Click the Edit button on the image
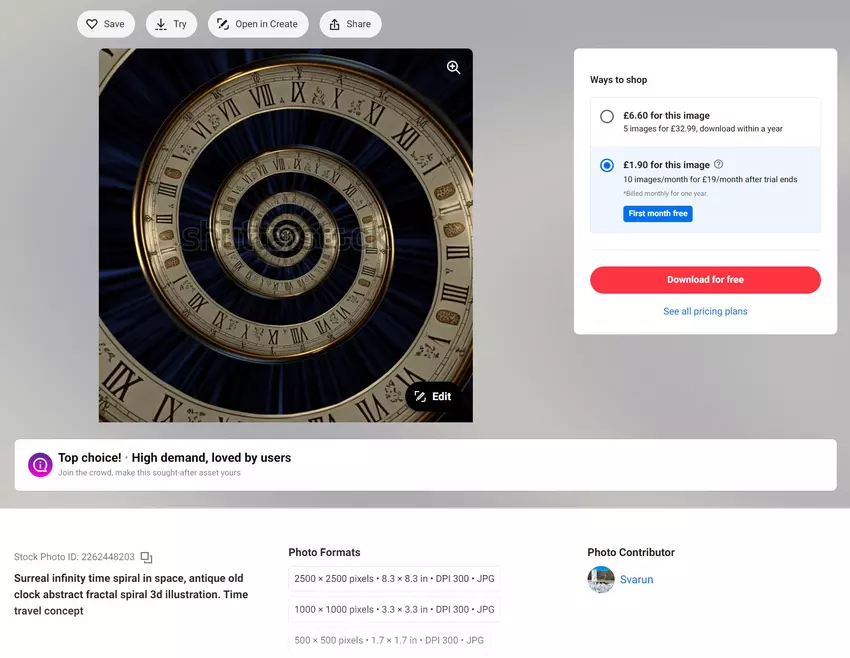Screen dimensions: 850x658 pyautogui.click(x=433, y=397)
